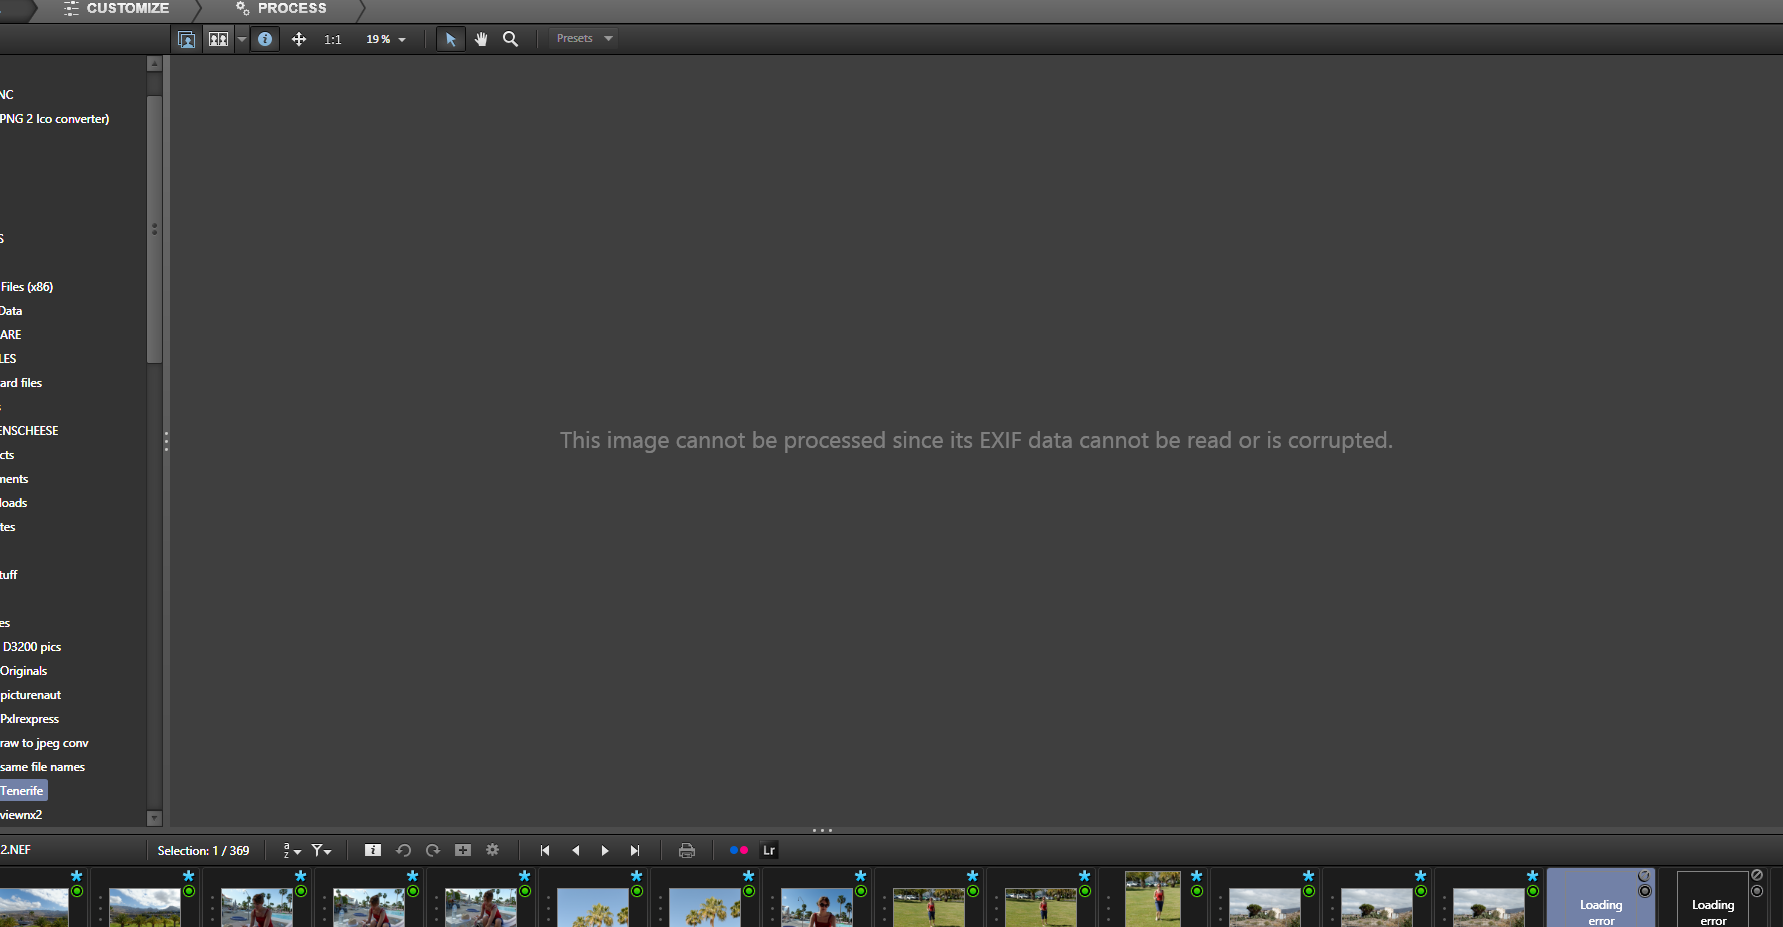This screenshot has height=927, width=1783.
Task: Open the Process tab
Action: coord(282,9)
